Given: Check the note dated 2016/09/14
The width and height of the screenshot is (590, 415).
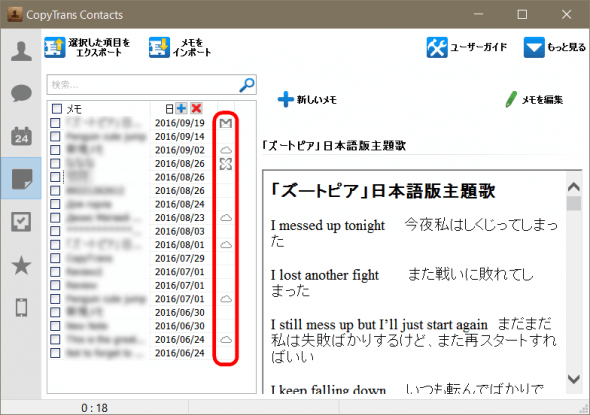Looking at the screenshot, I should point(55,136).
